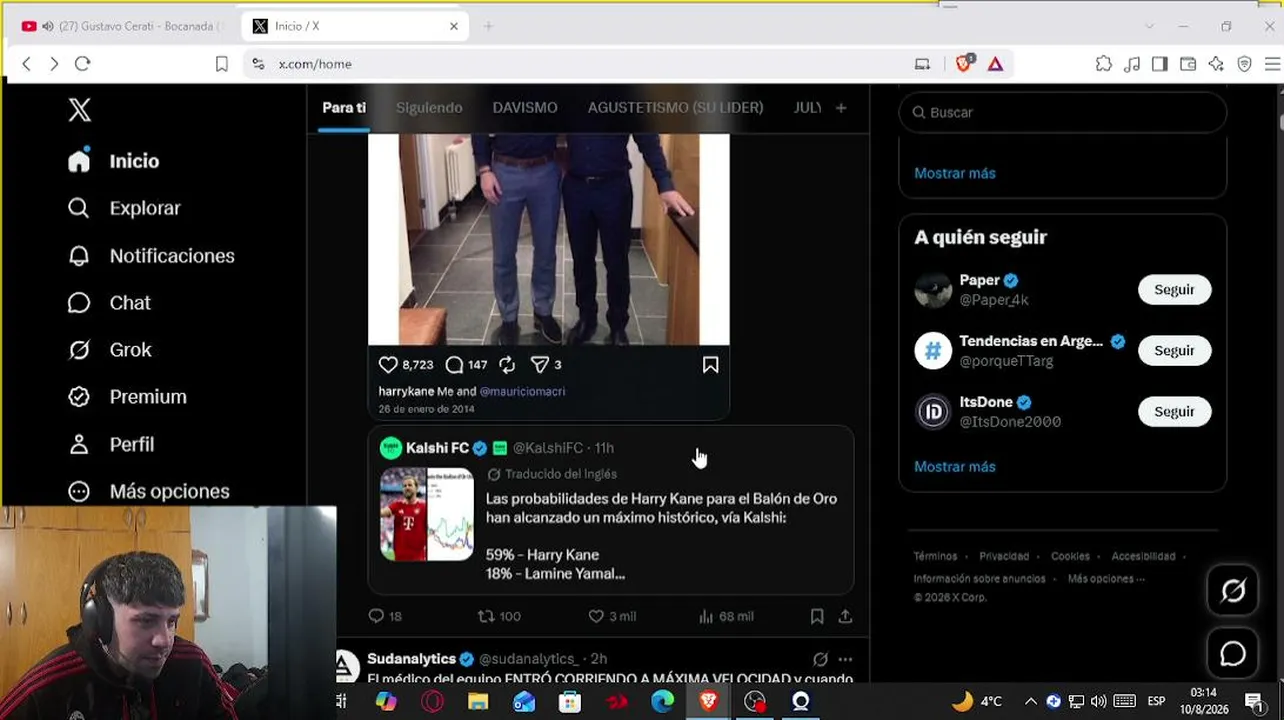Open the more menu on the Sudanalytics post
Screen dimensions: 1284x720
point(846,659)
